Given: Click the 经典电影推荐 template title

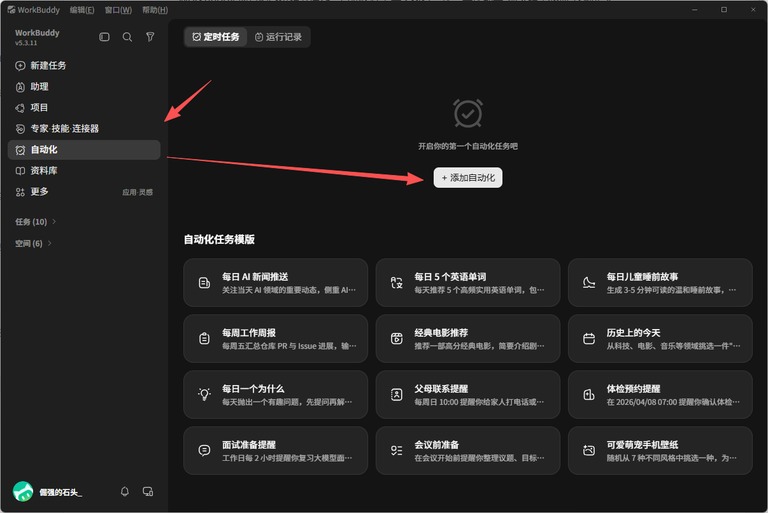Looking at the screenshot, I should click(x=441, y=333).
